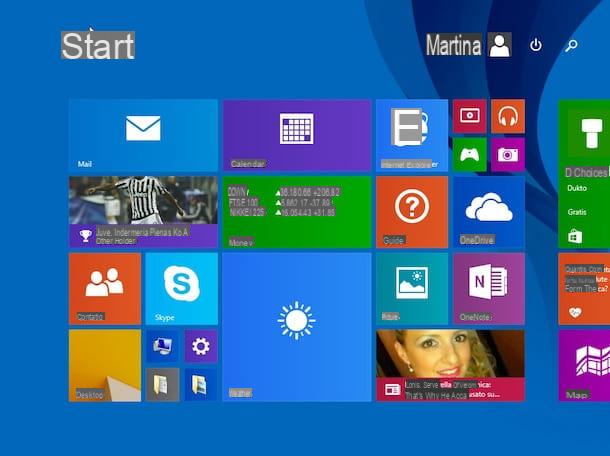Launch the Skype tile
The height and width of the screenshot is (456, 610).
[181, 289]
